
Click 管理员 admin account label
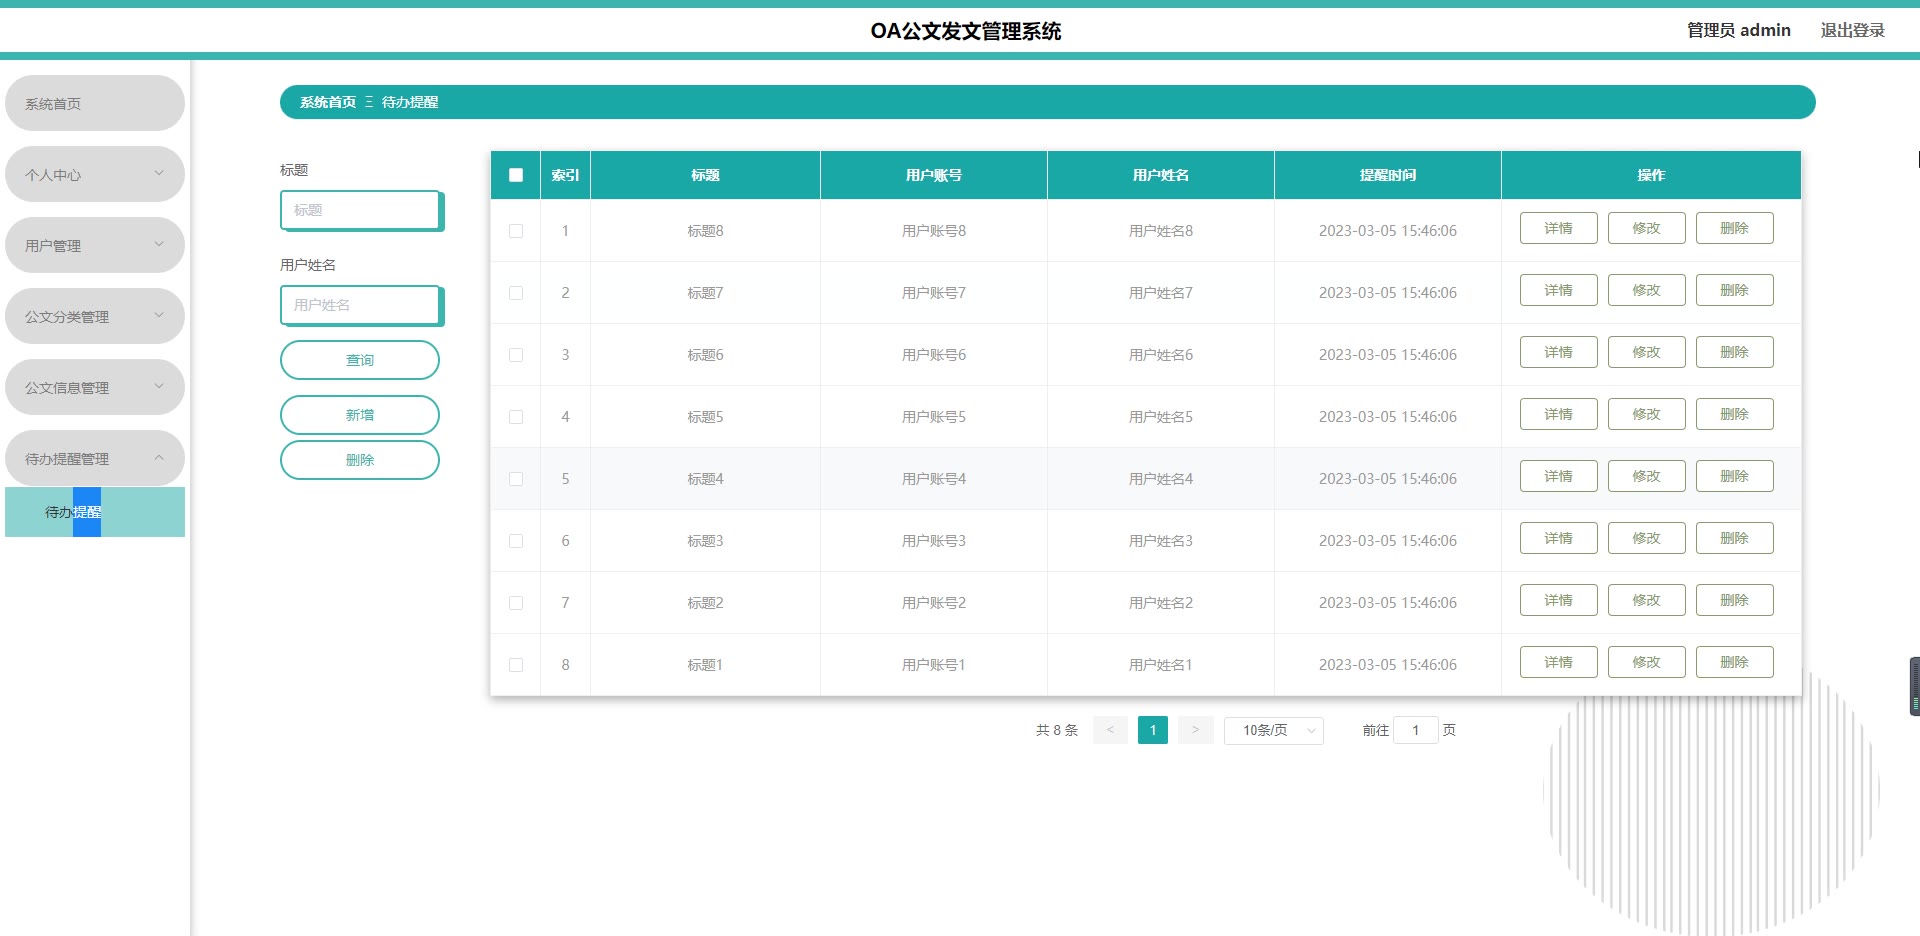(x=1739, y=30)
